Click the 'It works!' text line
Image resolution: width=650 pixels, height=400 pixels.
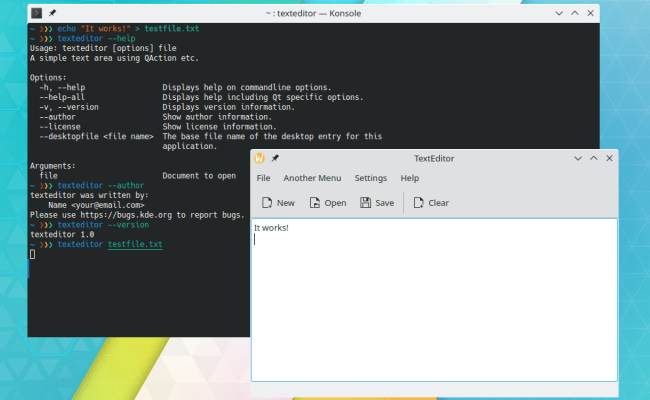[271, 228]
